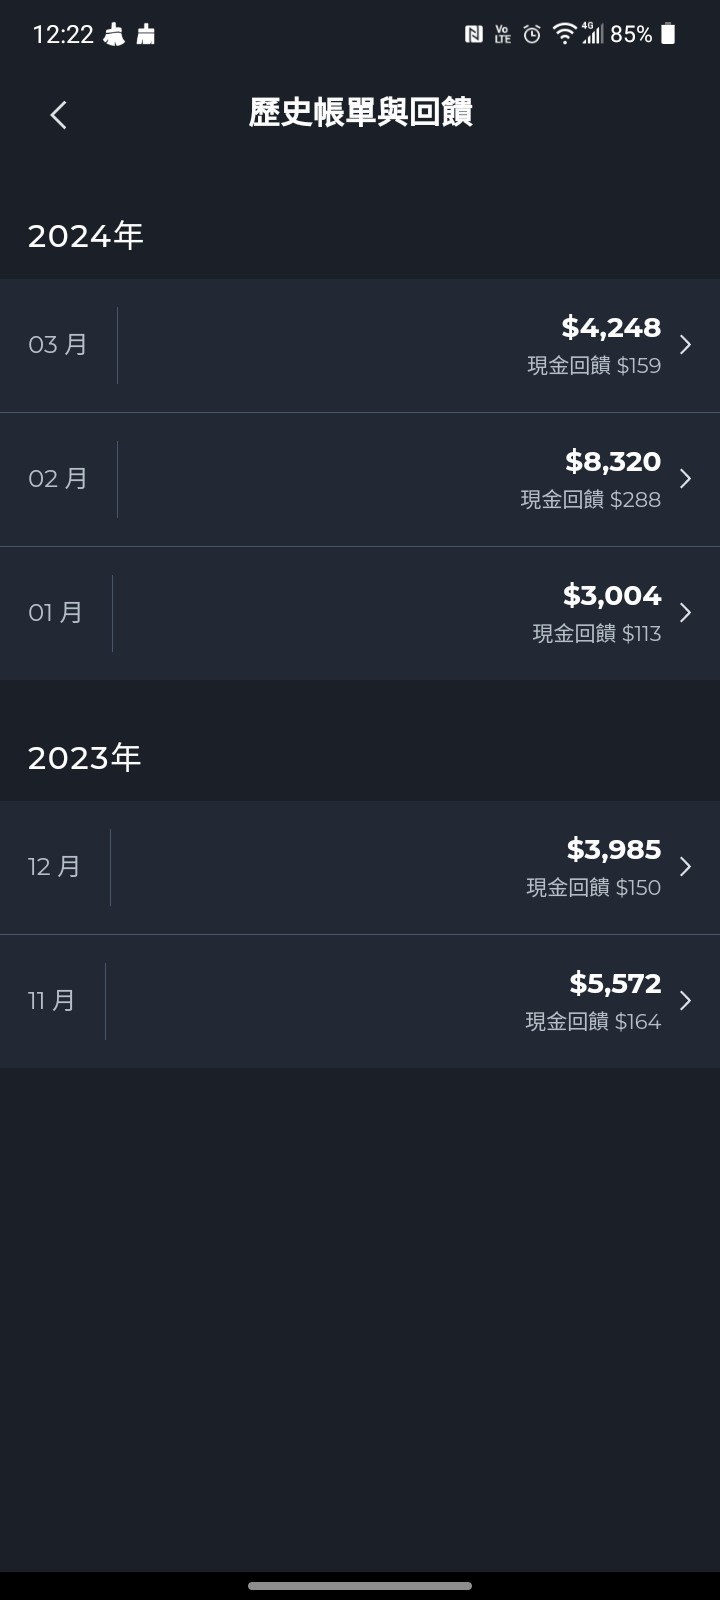Select the 02 月 bill row
The height and width of the screenshot is (1600, 720).
pos(360,480)
